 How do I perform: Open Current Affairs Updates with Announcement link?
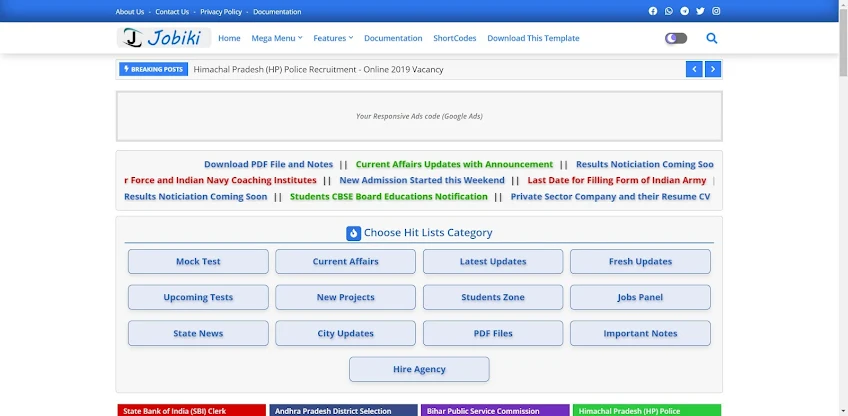pyautogui.click(x=454, y=164)
